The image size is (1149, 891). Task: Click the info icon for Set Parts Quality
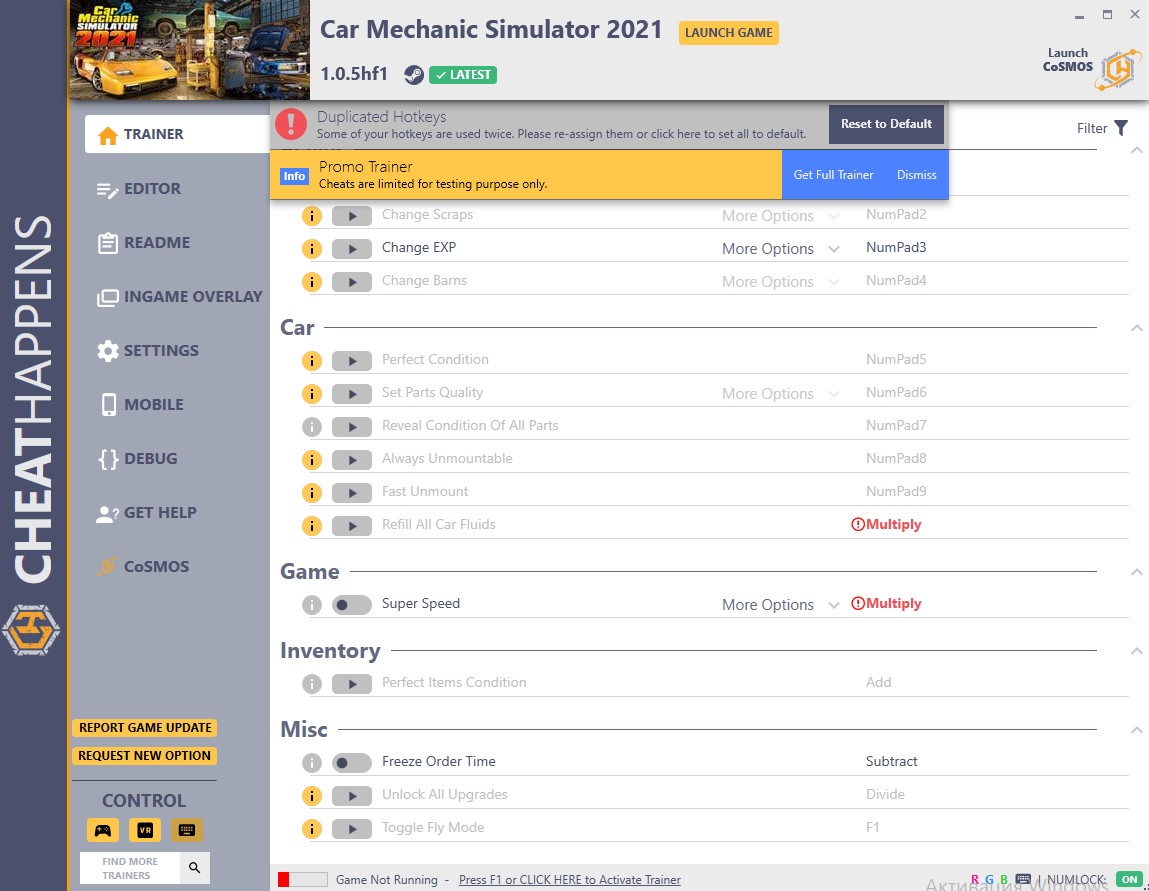311,393
